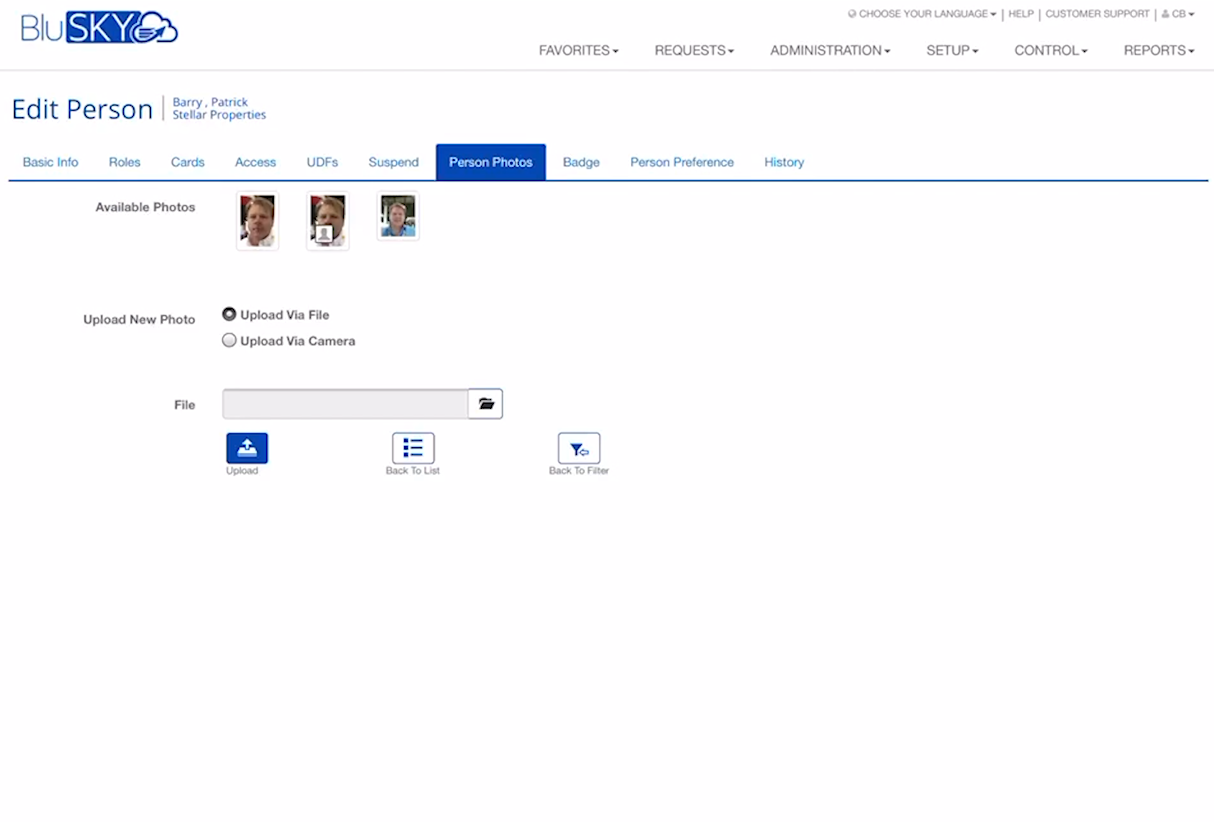Viewport: 1214px width, 822px height.
Task: Open the Reports dropdown menu
Action: point(1158,50)
